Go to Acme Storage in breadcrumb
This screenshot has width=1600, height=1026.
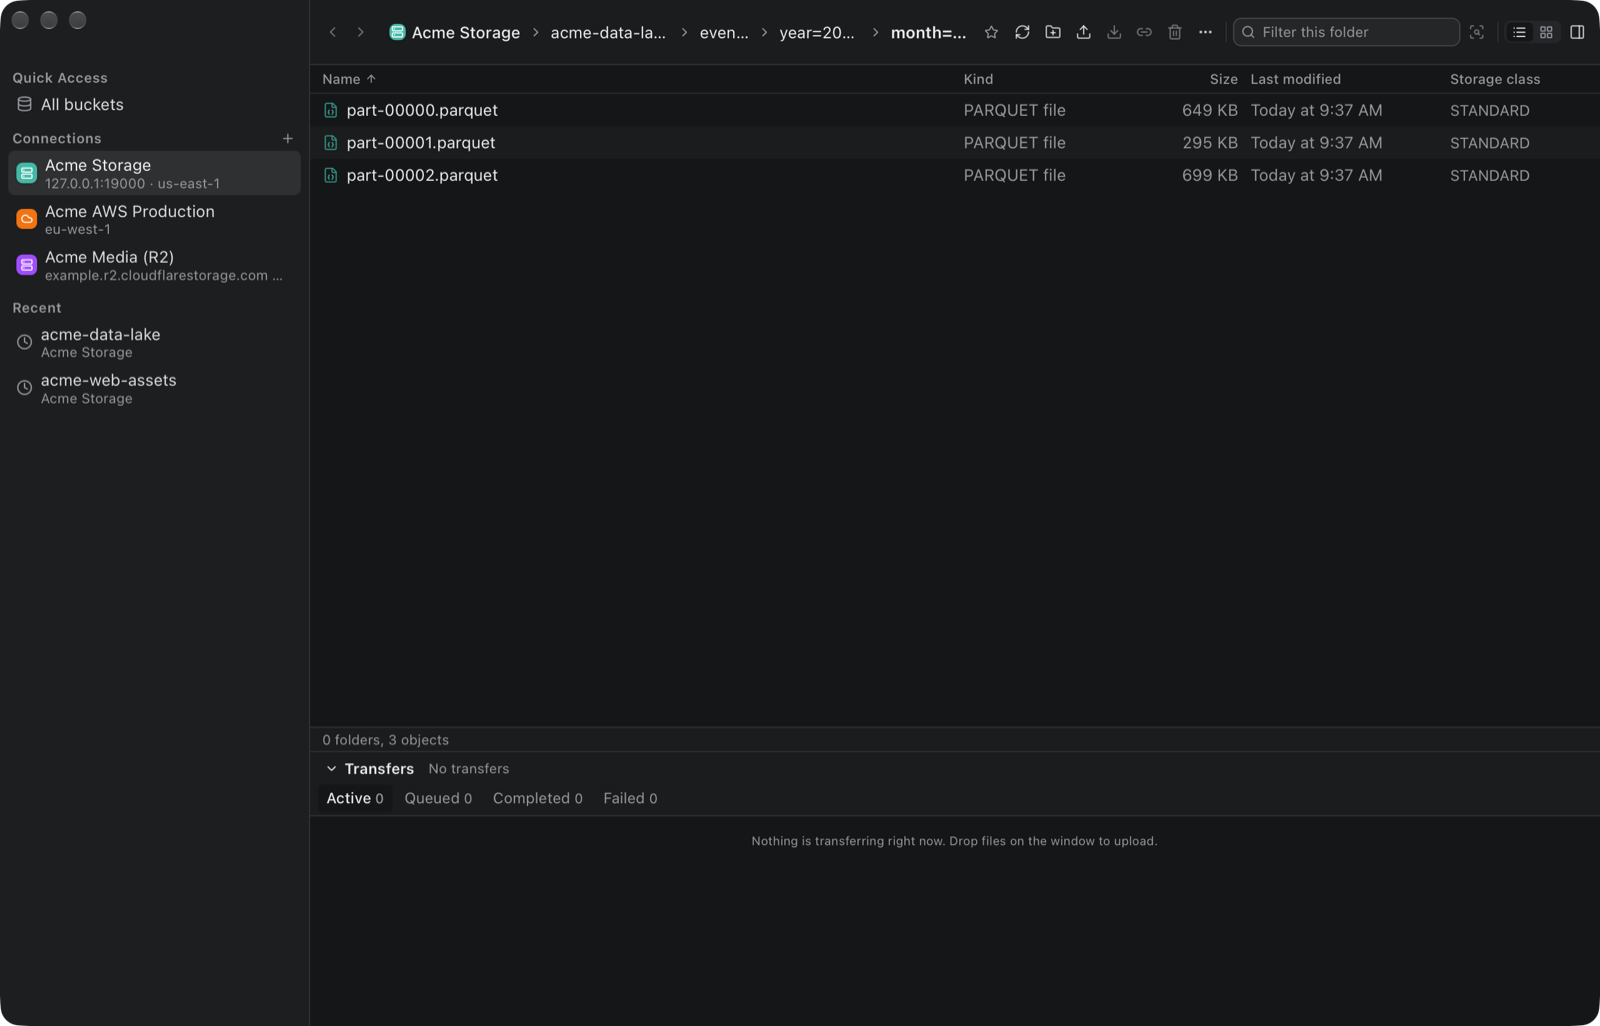coord(455,32)
